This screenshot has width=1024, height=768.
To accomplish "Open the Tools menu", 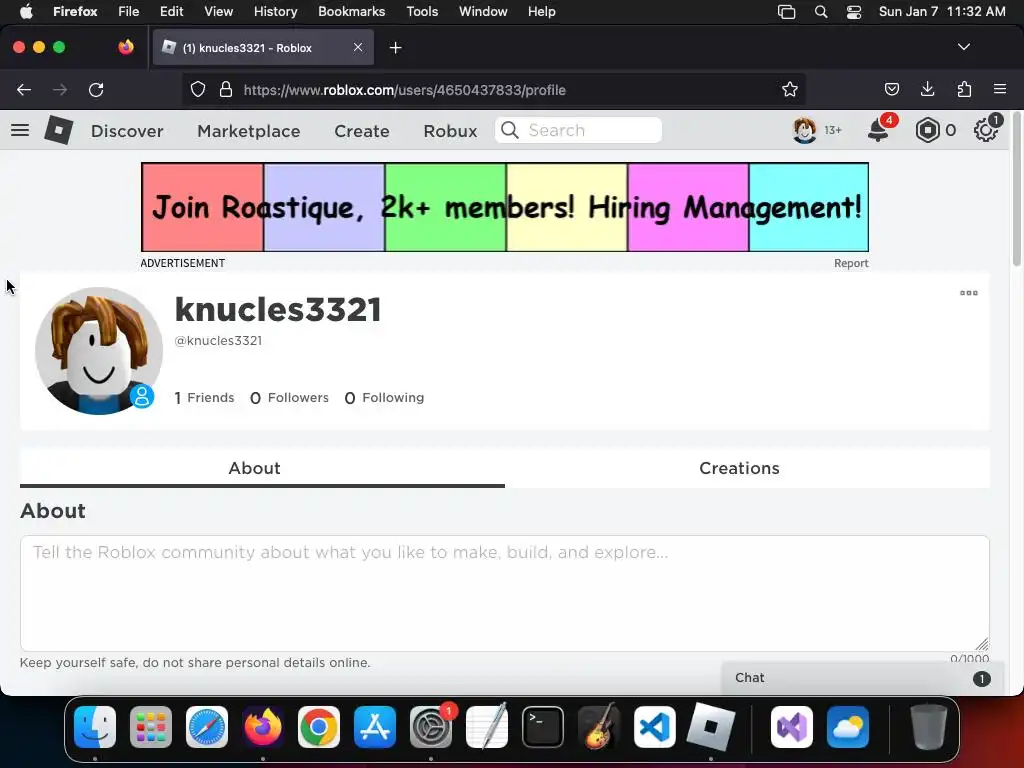I will (x=422, y=12).
